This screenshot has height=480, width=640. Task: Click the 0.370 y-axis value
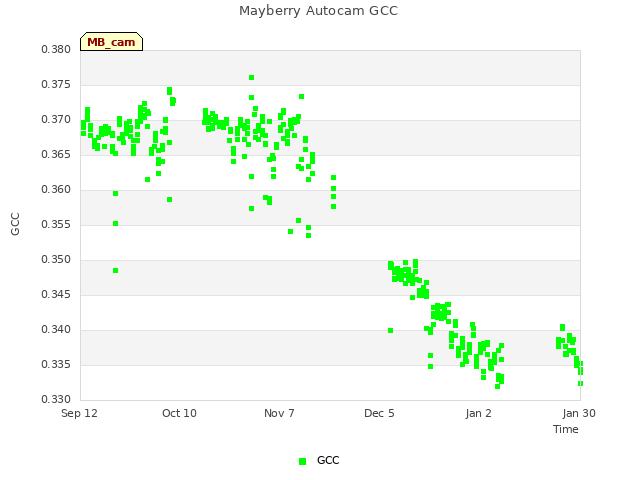point(56,120)
